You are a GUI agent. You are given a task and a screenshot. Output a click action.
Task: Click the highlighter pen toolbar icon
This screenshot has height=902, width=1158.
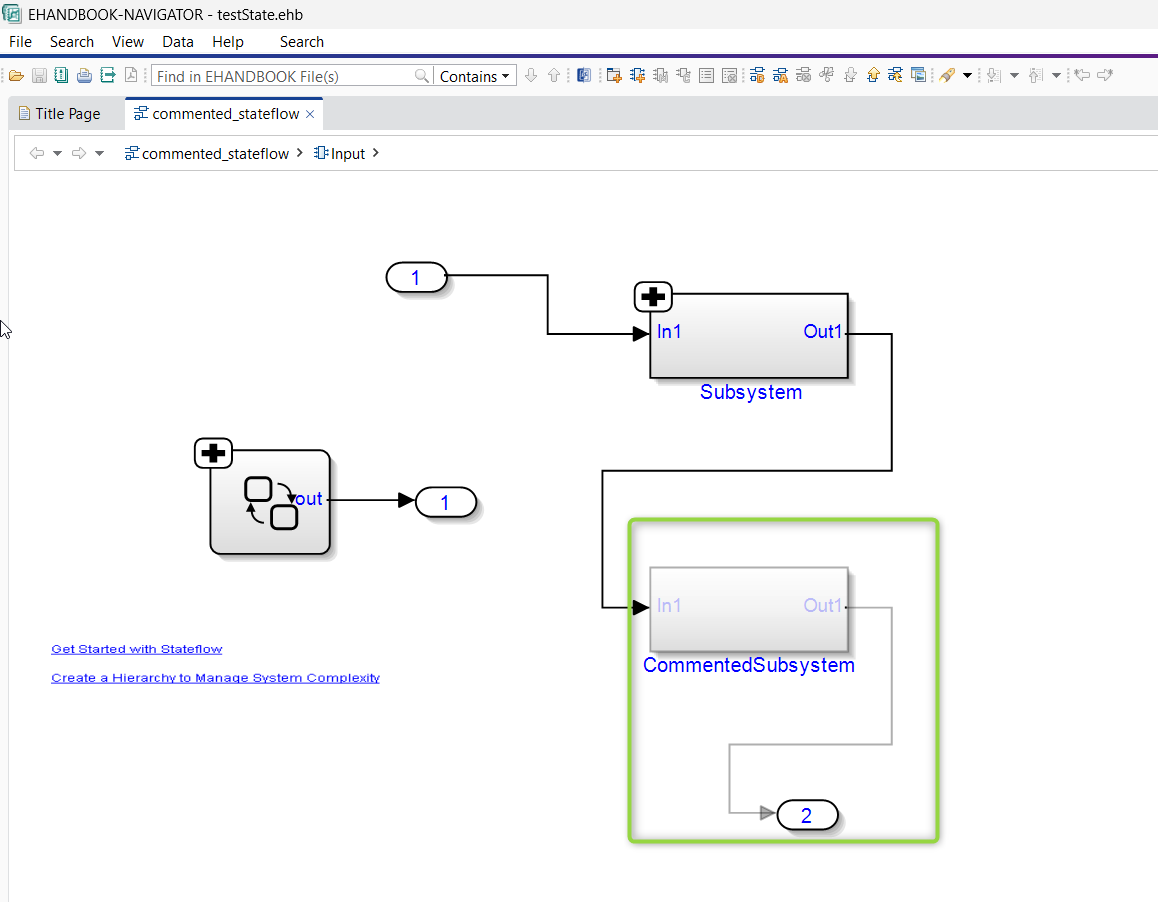tap(948, 75)
